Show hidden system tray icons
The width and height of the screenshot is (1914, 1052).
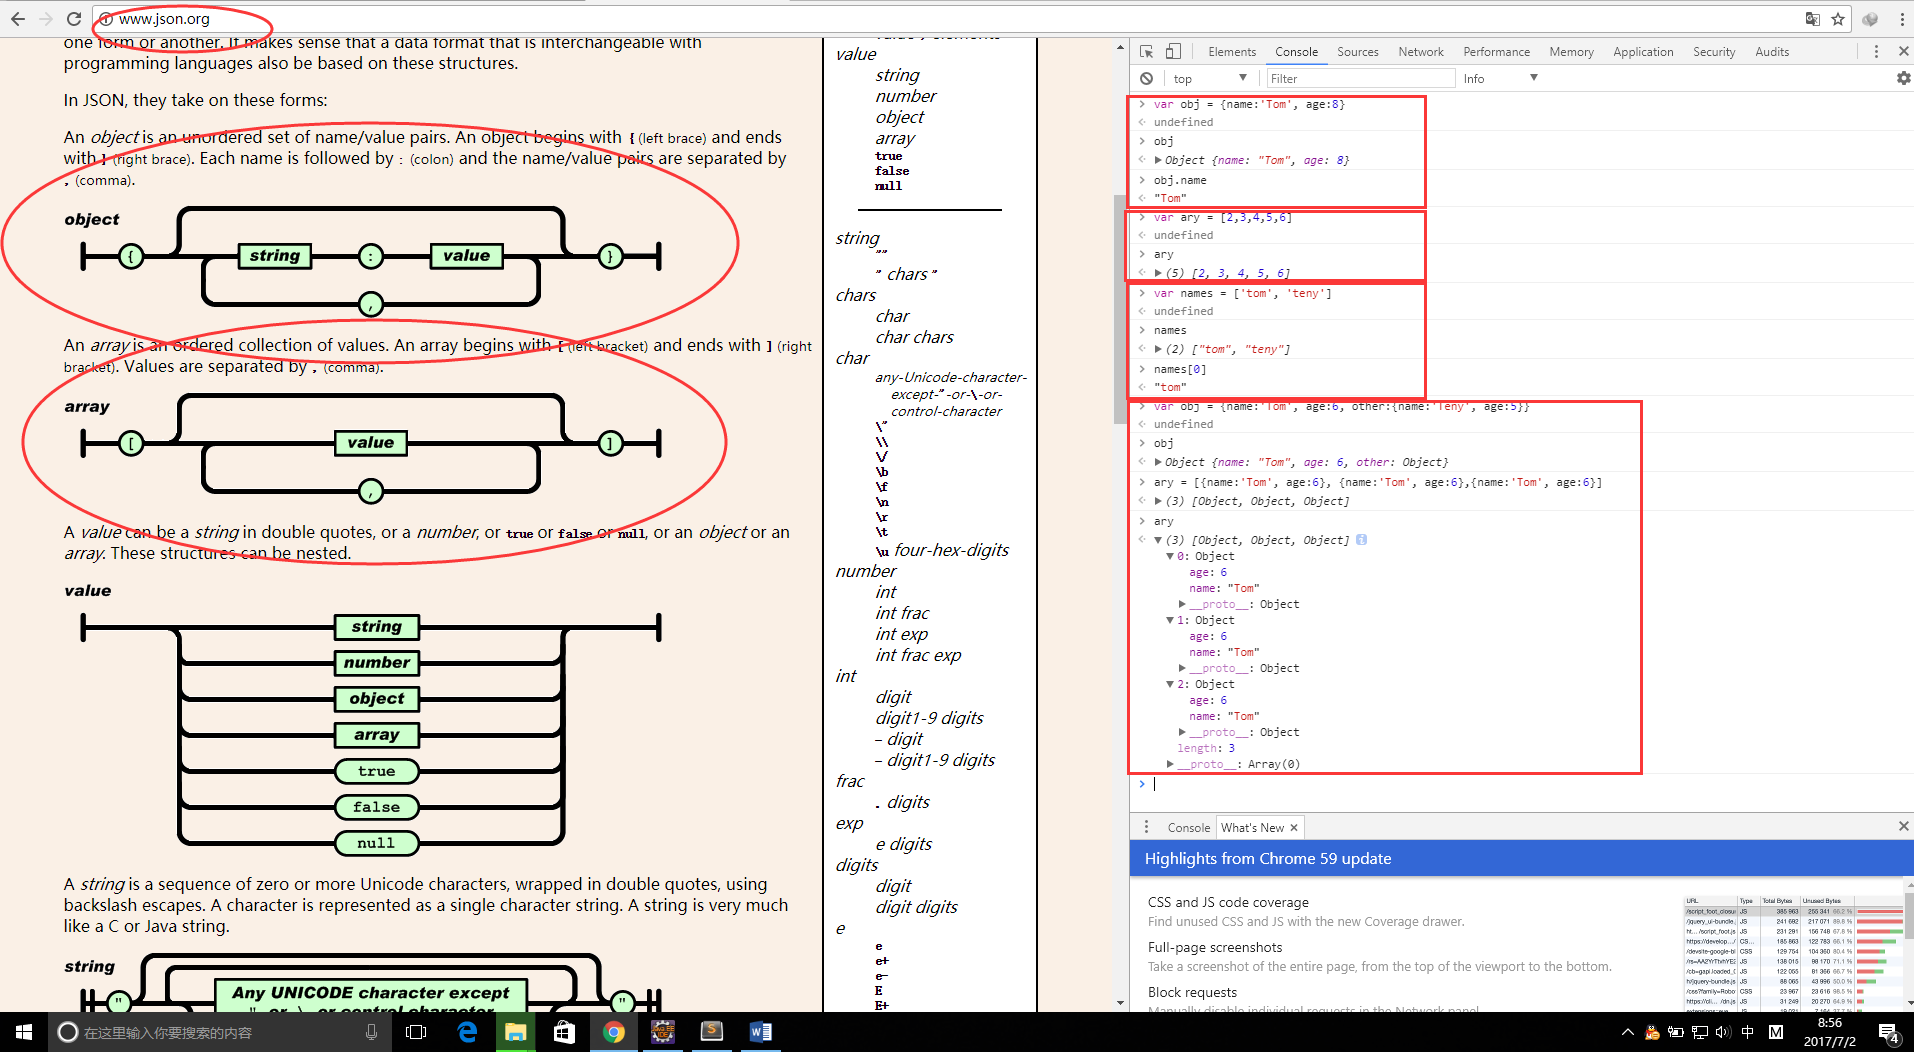[1627, 1032]
